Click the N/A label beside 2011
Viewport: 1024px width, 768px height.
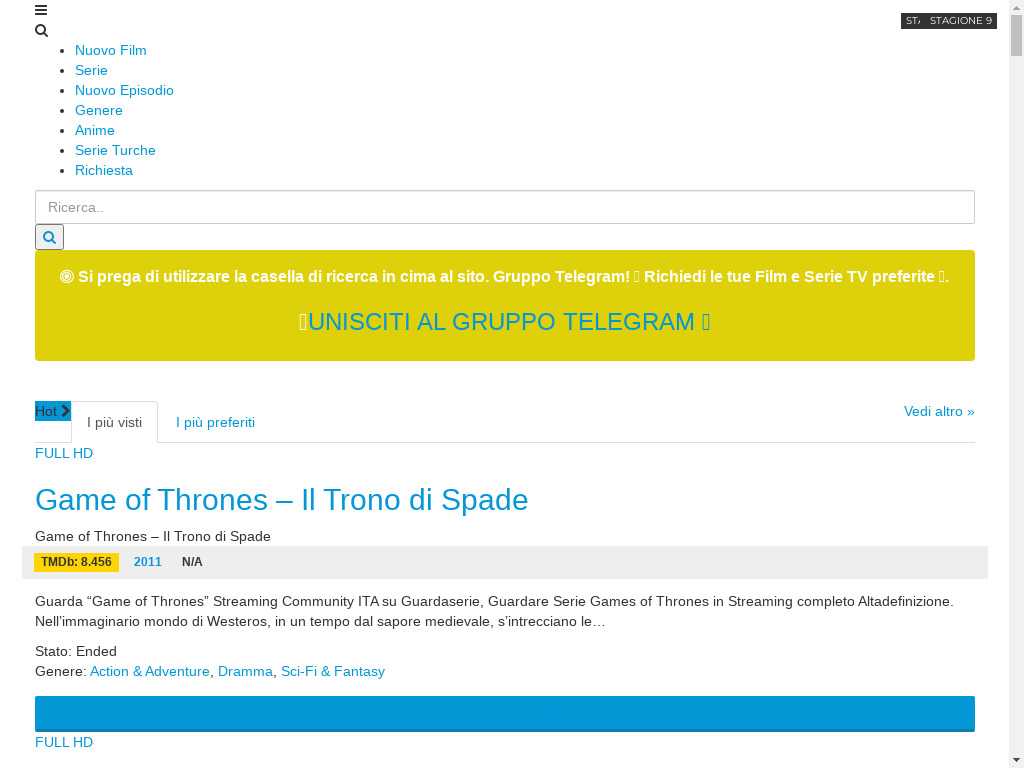[192, 562]
